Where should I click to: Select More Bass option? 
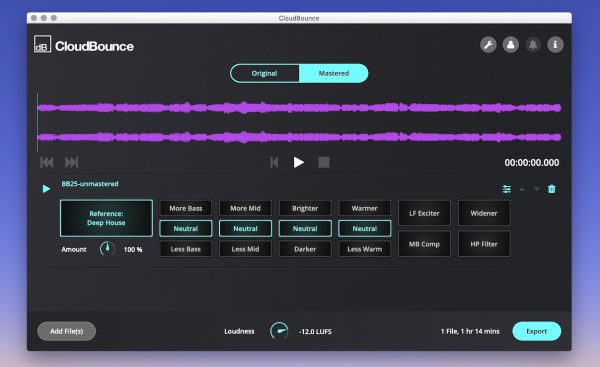click(186, 208)
